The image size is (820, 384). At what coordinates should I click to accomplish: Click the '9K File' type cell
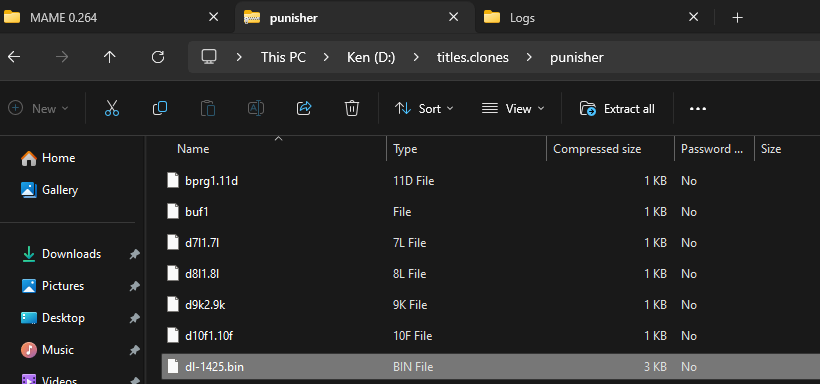point(410,305)
